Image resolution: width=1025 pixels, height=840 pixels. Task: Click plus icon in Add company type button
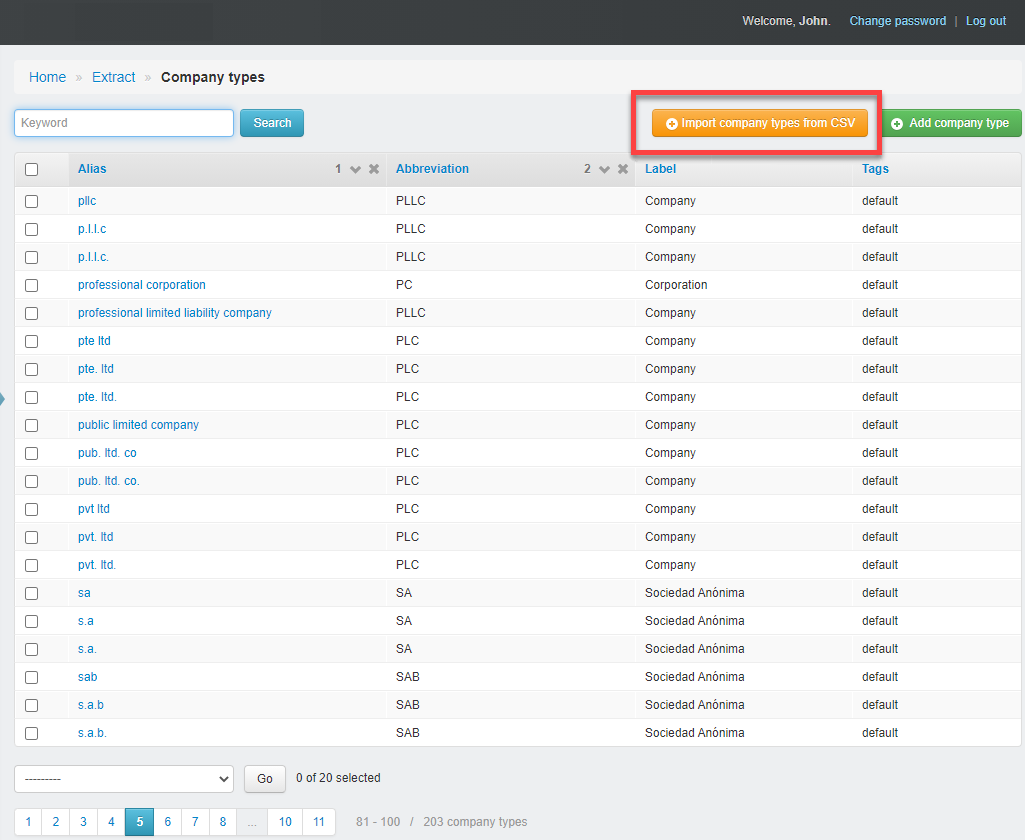[897, 124]
